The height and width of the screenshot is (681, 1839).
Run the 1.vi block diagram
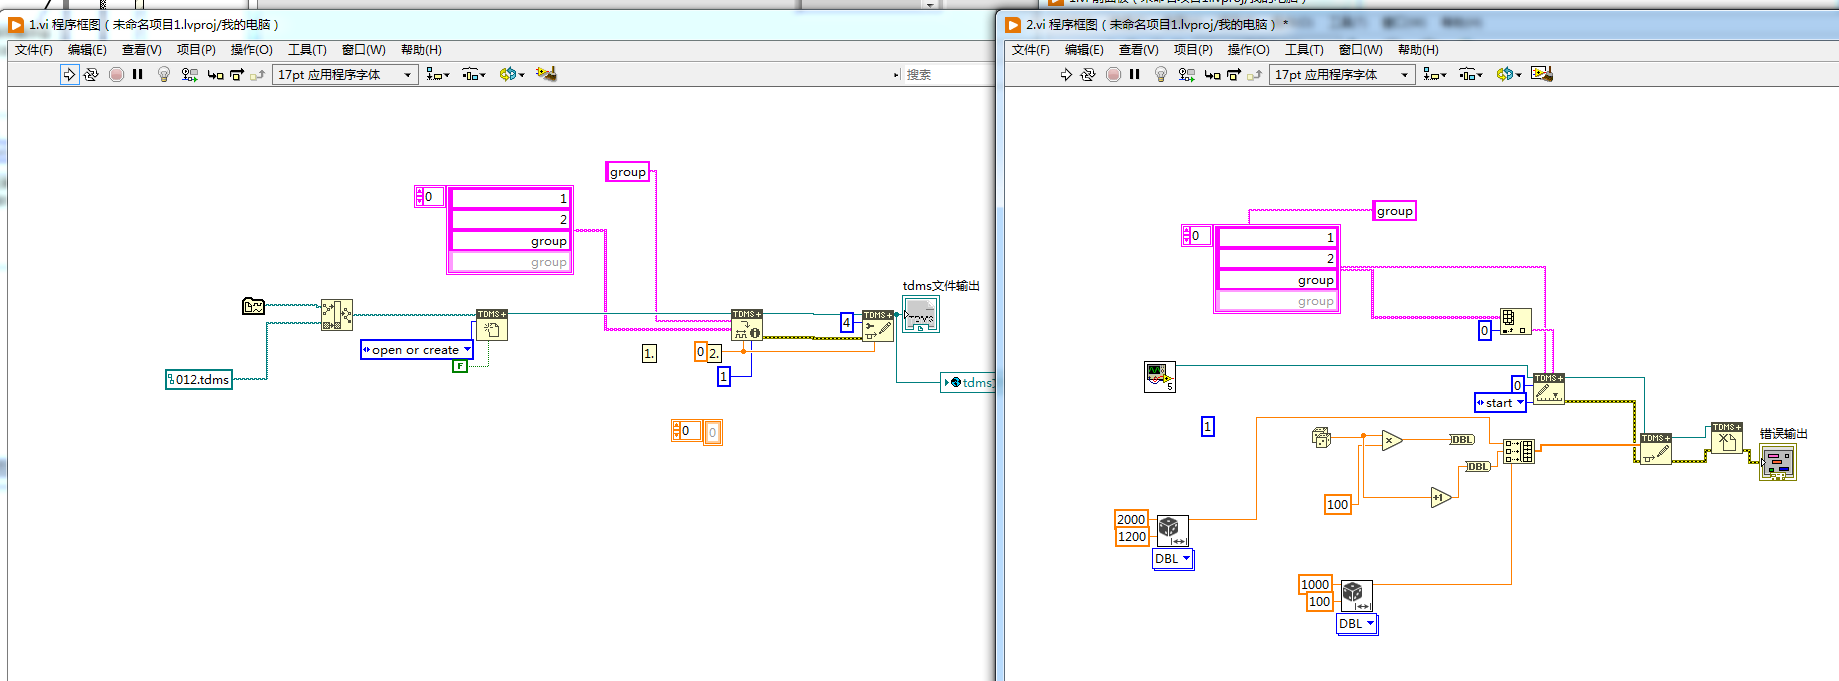click(x=69, y=74)
